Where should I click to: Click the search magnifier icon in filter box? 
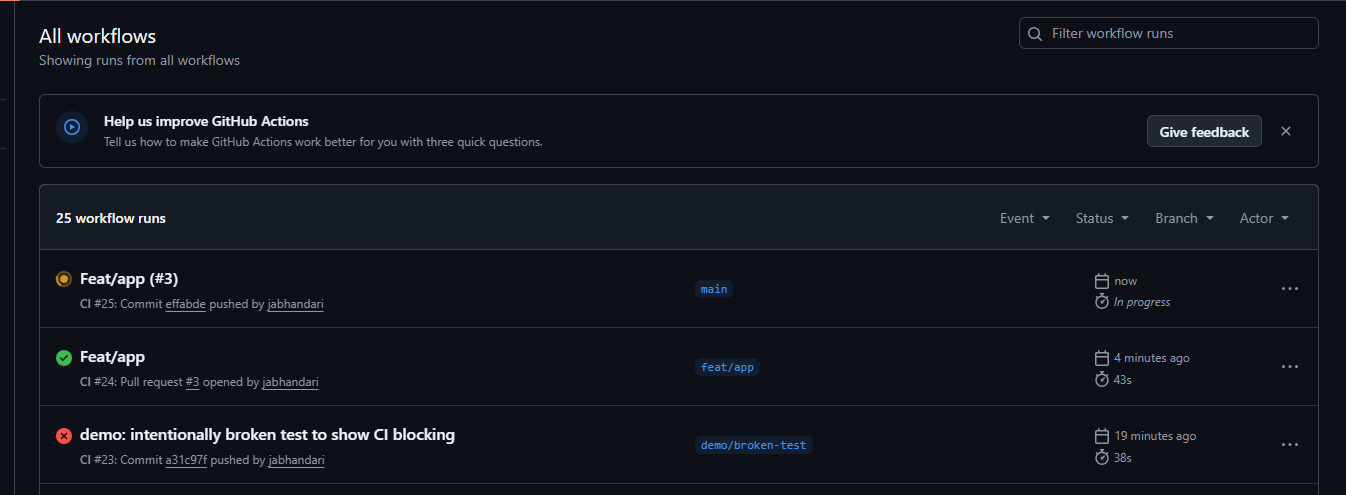pos(1036,34)
